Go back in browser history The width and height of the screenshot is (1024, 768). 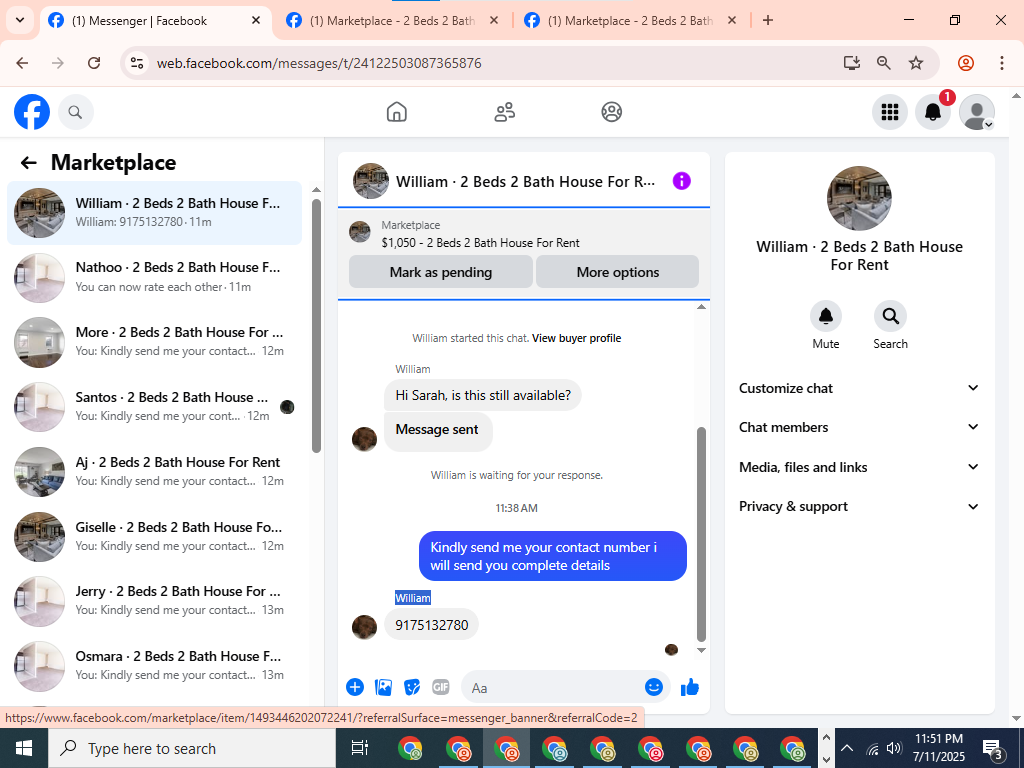point(22,63)
